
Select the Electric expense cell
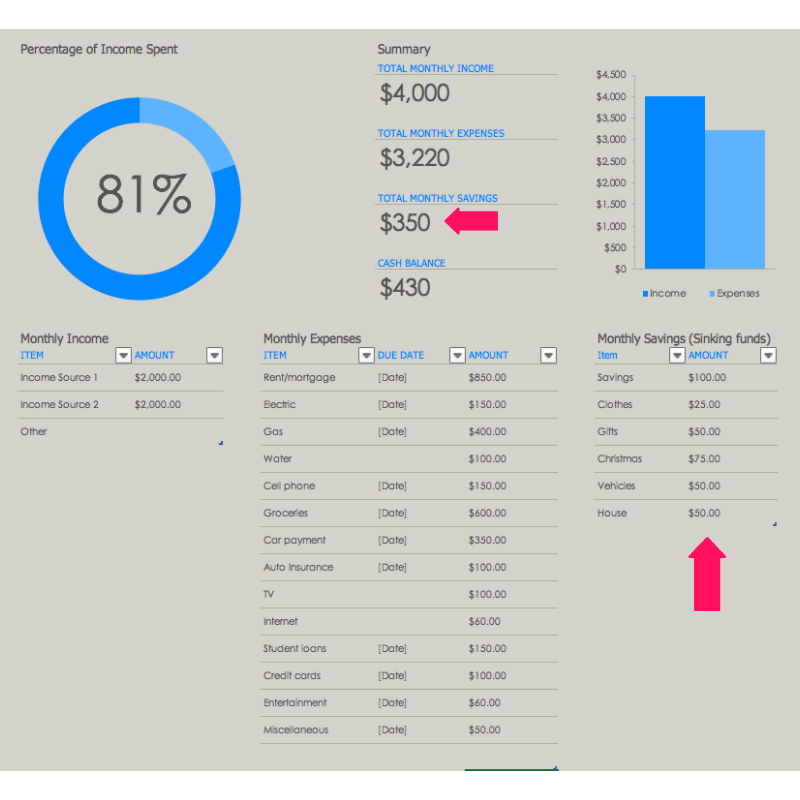(x=280, y=405)
